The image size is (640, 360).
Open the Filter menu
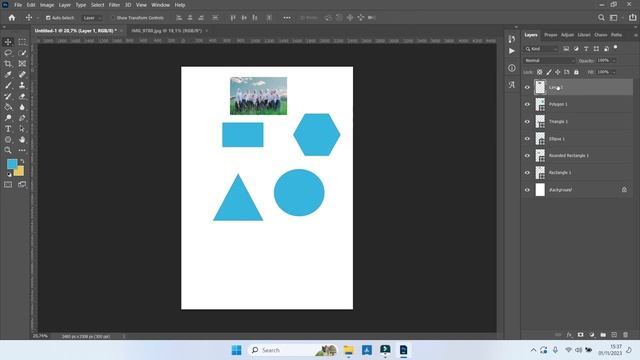point(114,5)
